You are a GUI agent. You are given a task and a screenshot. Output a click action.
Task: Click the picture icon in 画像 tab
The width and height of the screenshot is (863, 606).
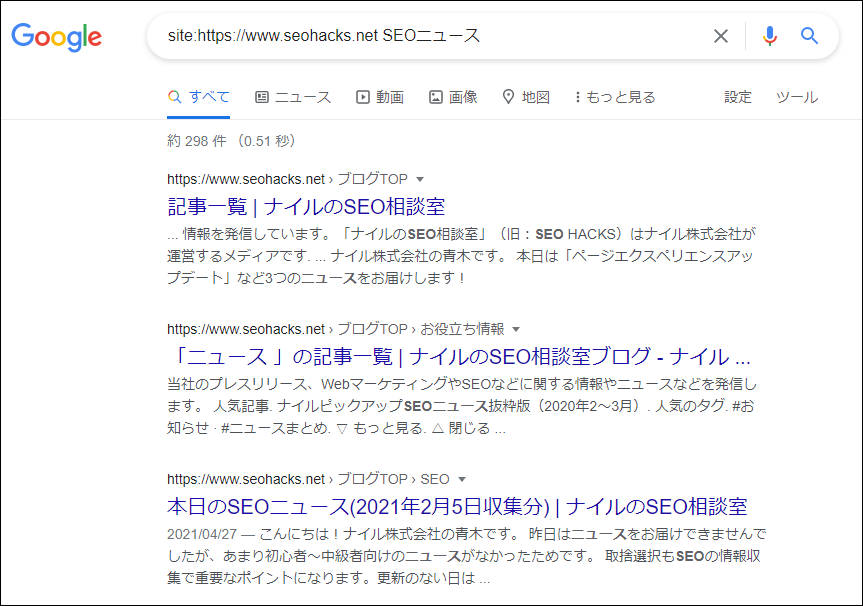[x=435, y=97]
